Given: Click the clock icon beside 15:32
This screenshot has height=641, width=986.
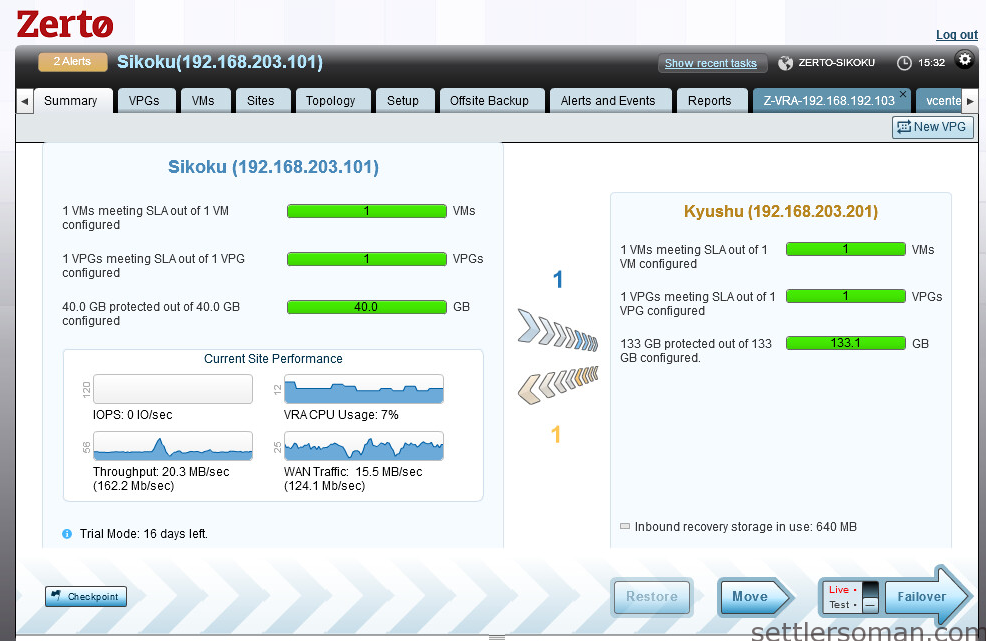Looking at the screenshot, I should point(904,63).
